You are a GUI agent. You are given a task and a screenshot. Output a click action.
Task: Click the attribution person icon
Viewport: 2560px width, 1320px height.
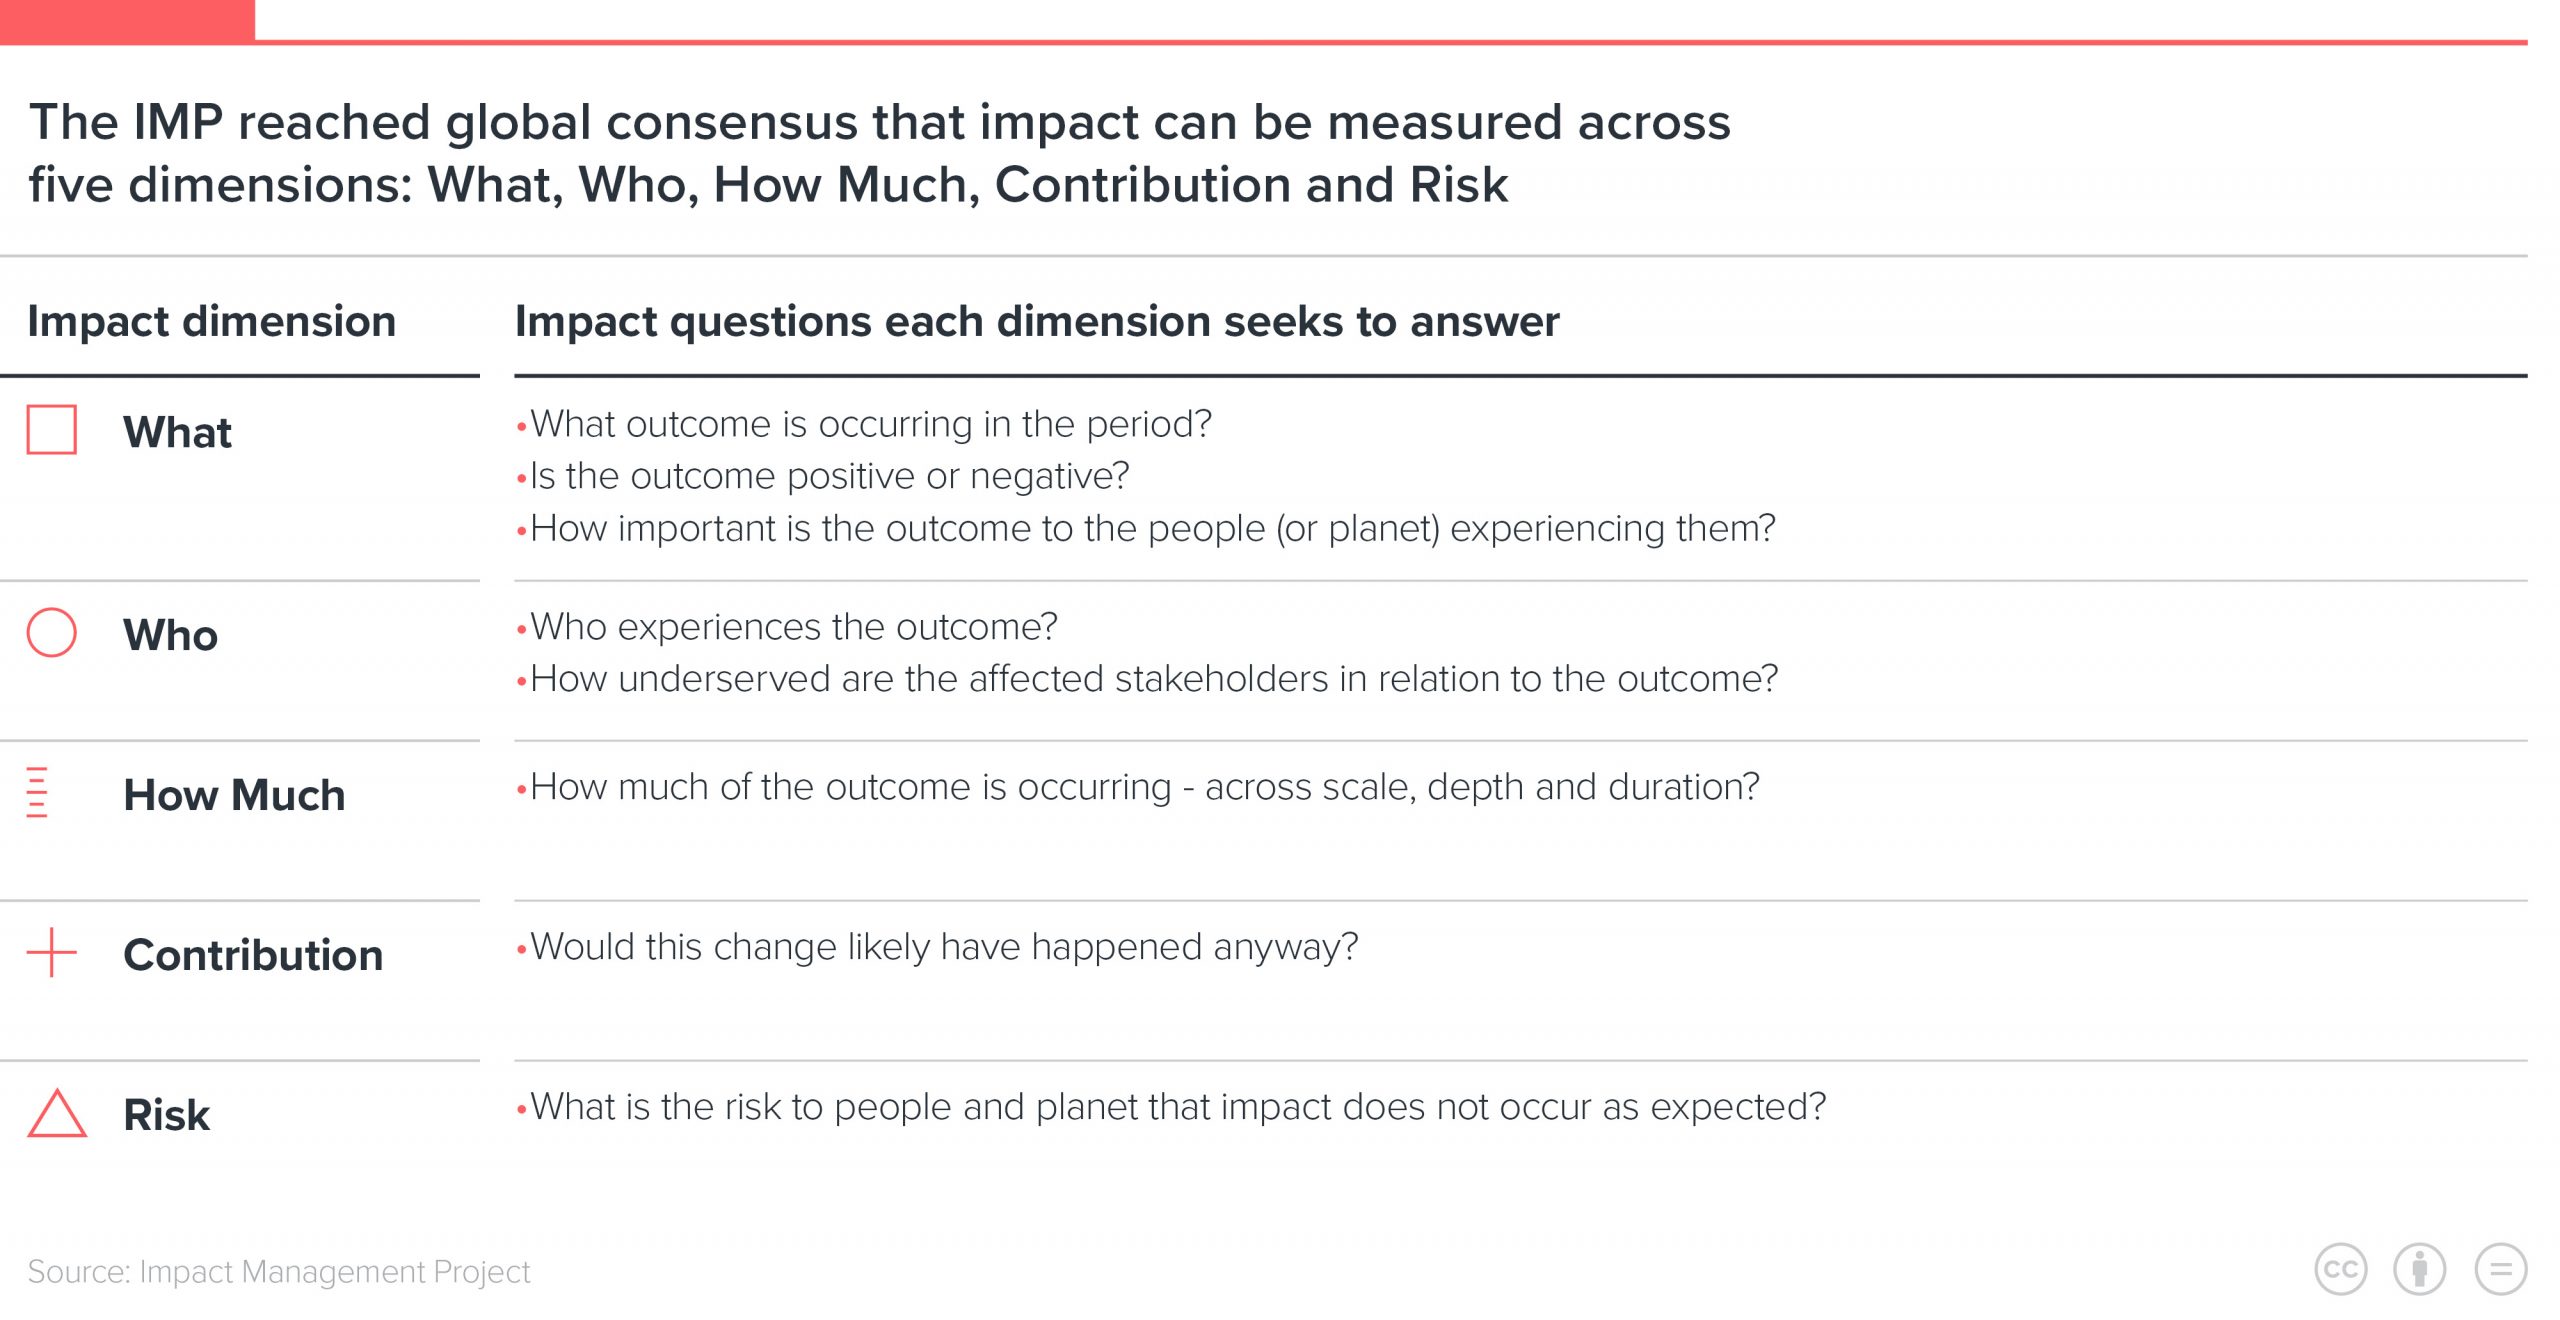point(2420,1270)
